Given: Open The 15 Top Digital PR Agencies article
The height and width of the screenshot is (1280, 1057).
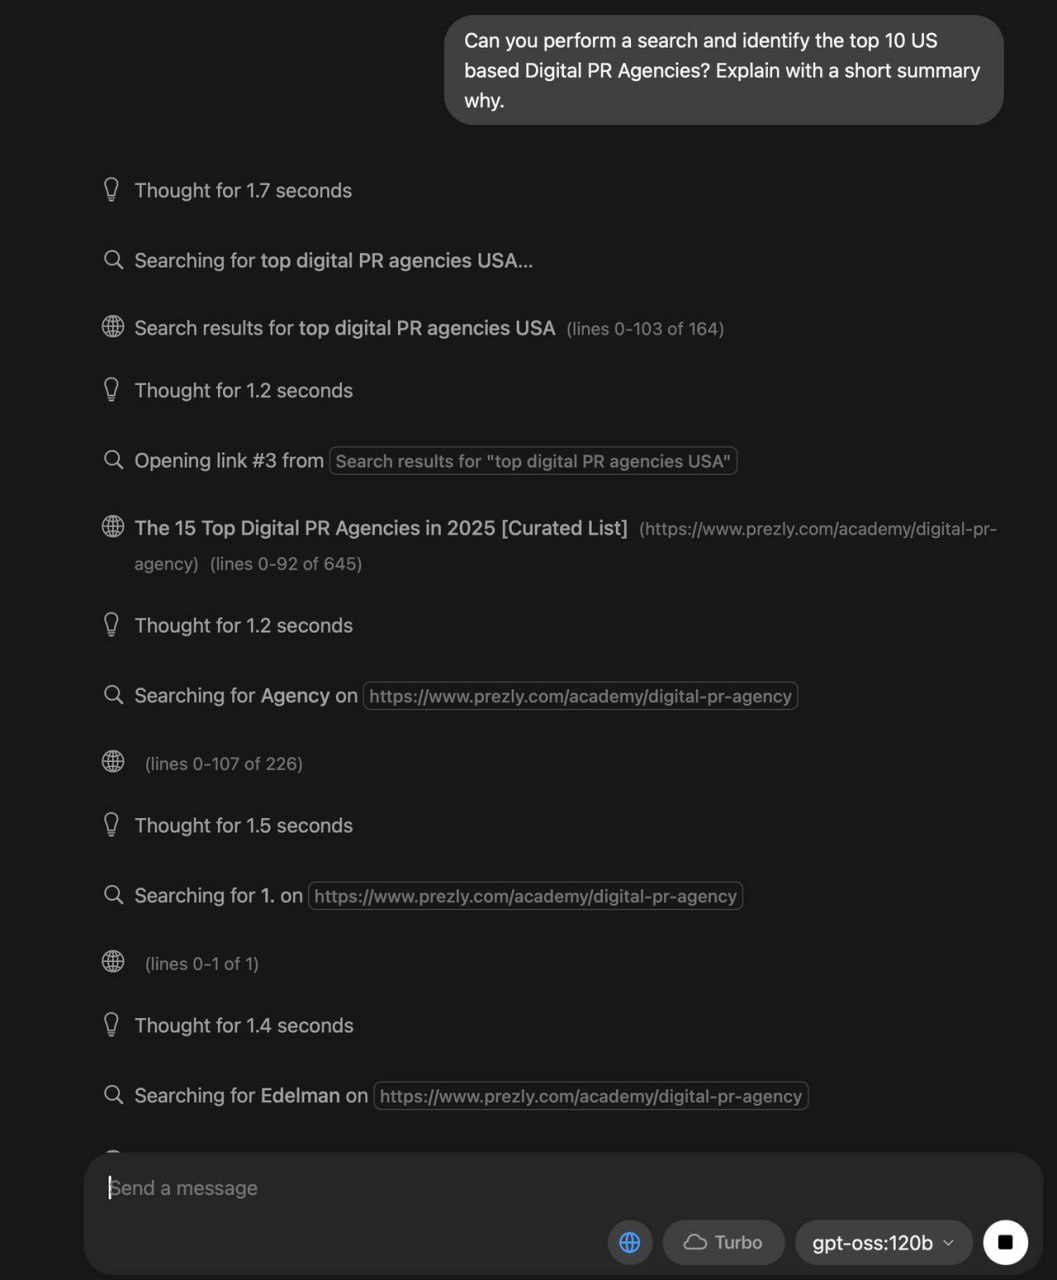Looking at the screenshot, I should pos(381,528).
